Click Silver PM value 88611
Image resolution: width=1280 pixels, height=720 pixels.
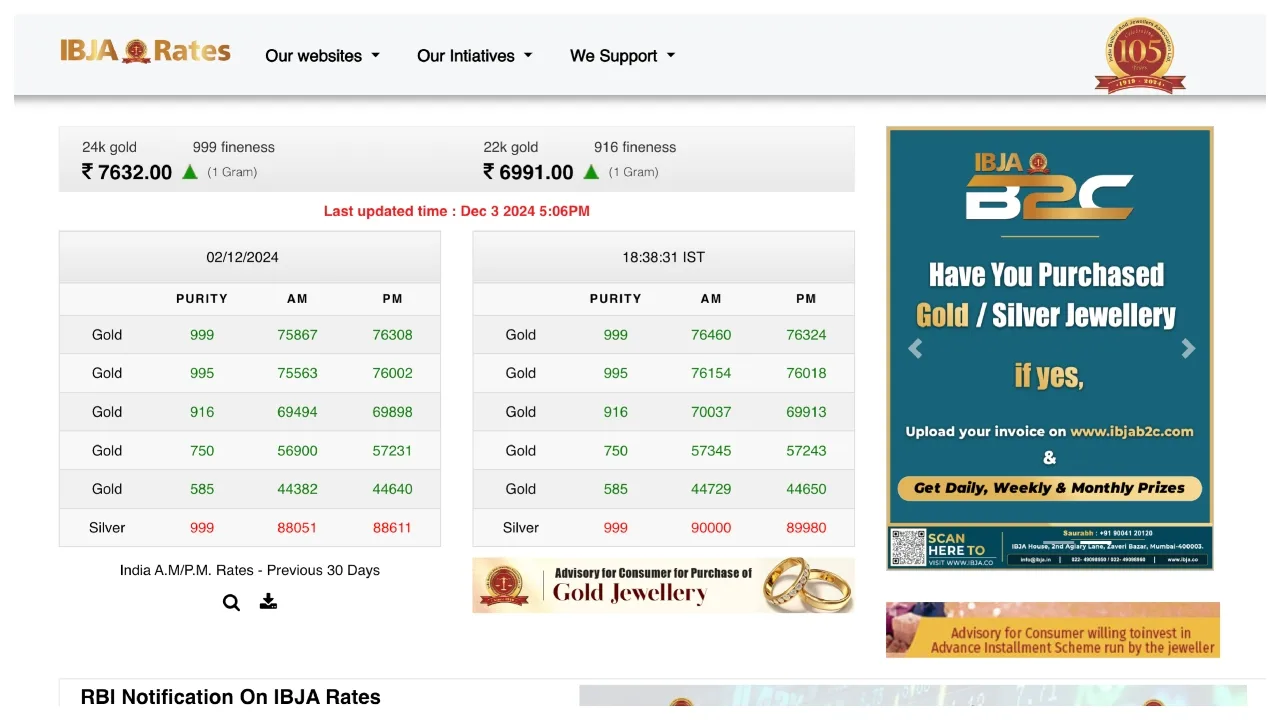392,528
